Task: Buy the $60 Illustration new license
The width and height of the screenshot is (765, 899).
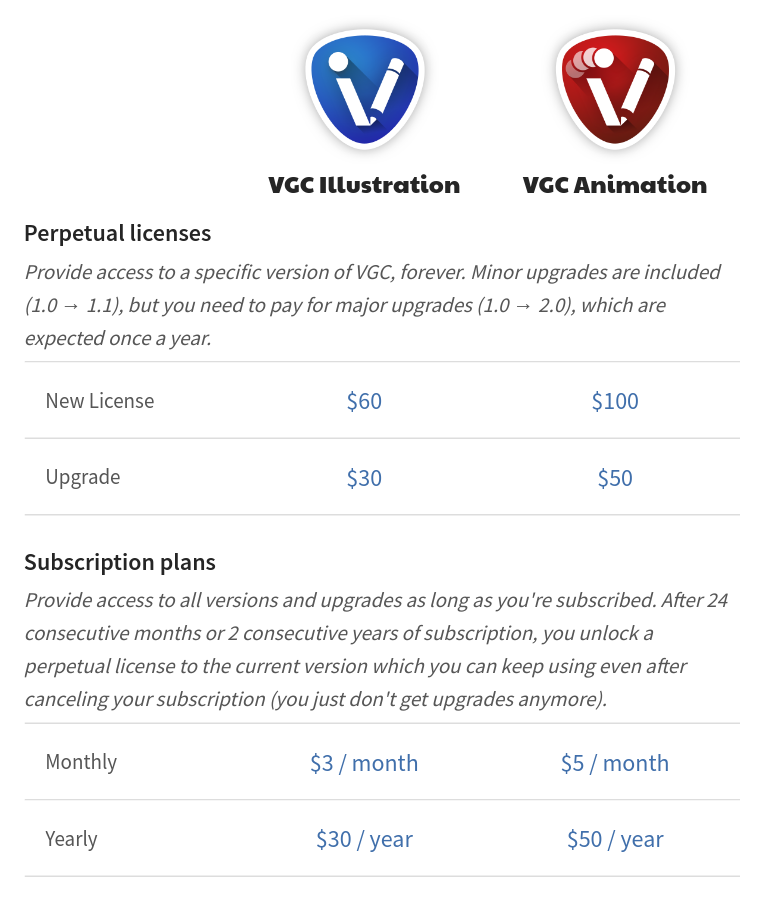Action: (x=364, y=401)
